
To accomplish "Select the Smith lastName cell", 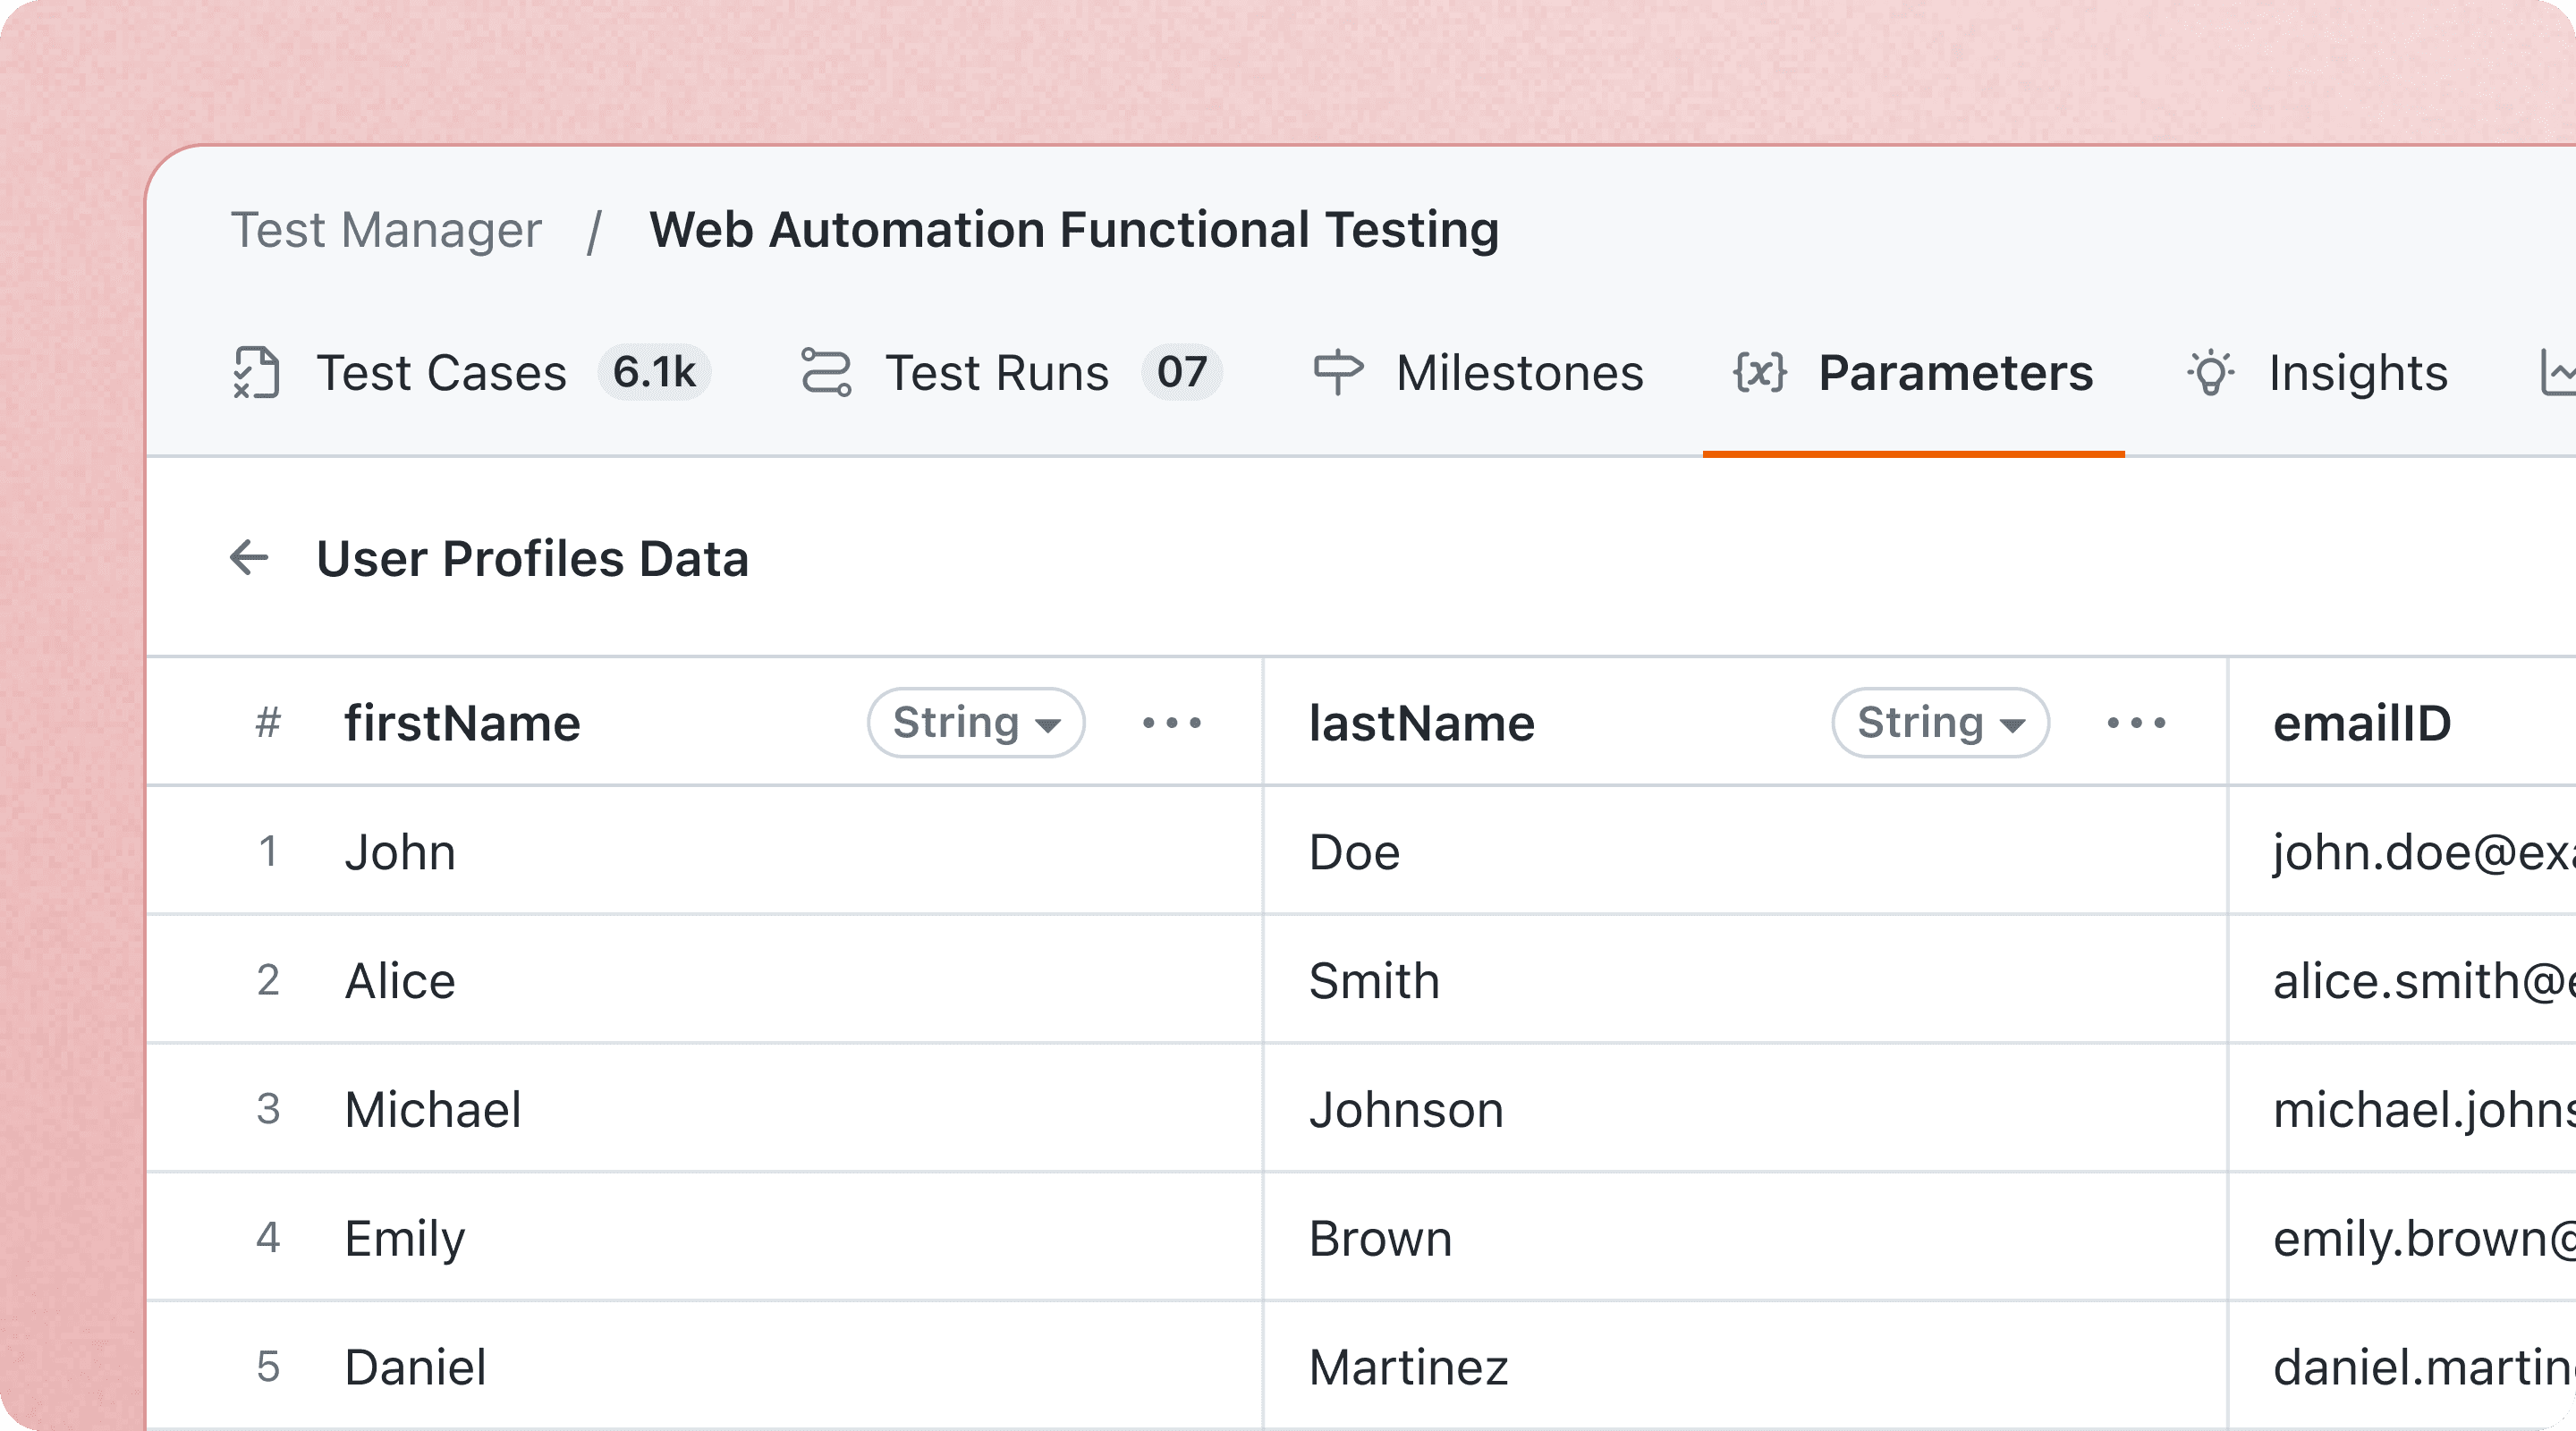I will (x=1375, y=981).
